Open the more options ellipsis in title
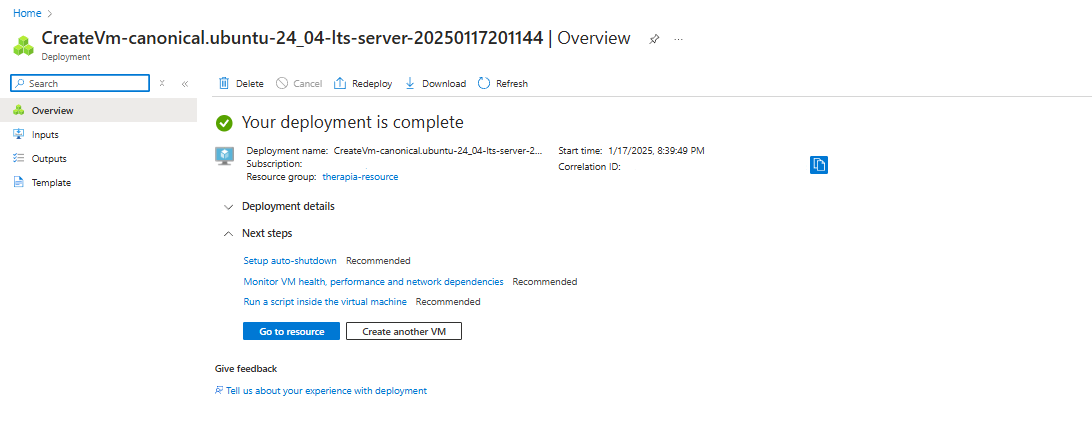1092x421 pixels. [x=678, y=39]
